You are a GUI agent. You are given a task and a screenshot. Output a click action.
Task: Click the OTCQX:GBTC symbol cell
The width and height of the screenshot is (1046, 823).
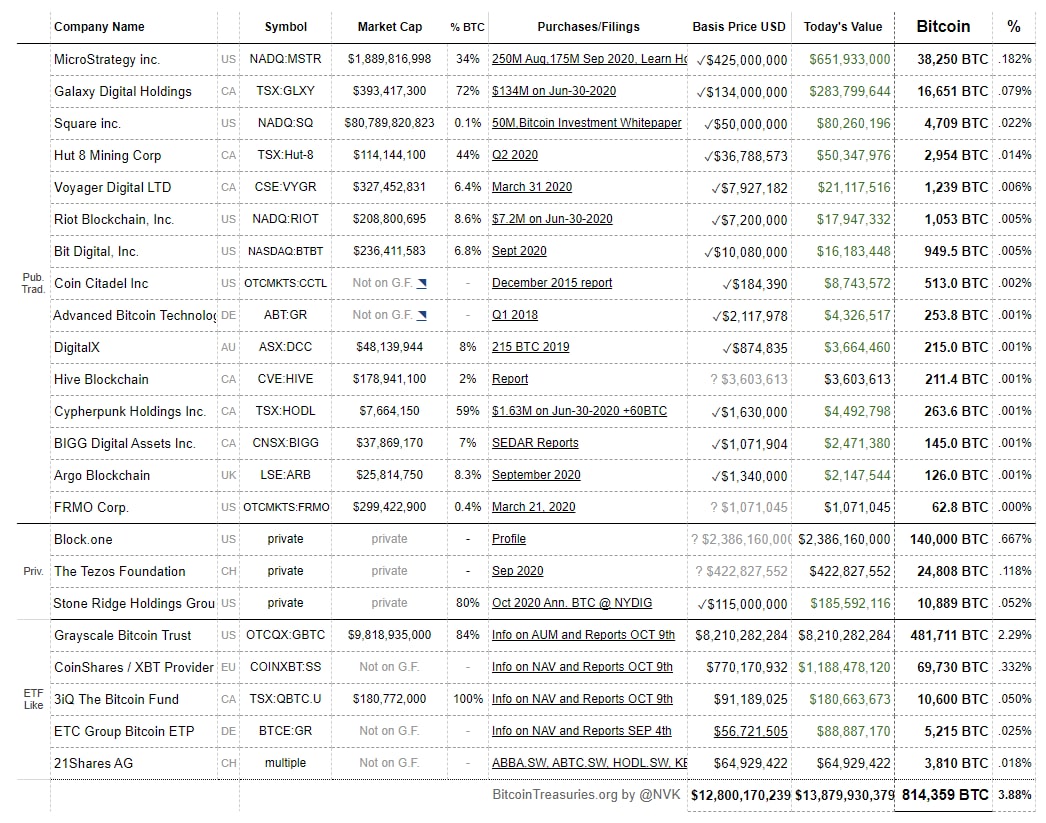[286, 635]
